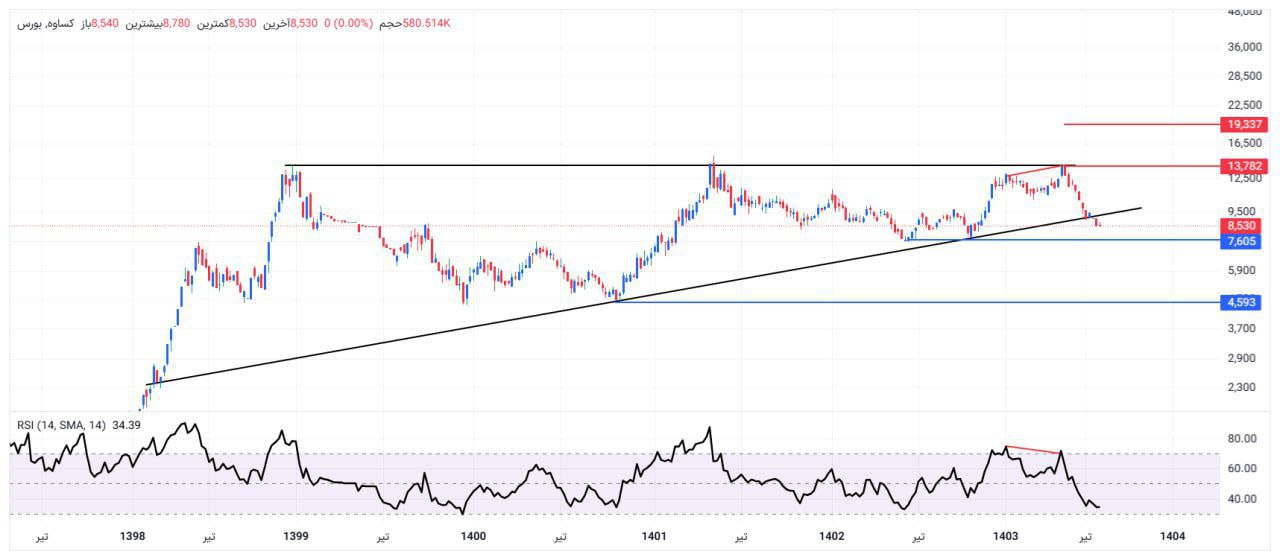Click the 5,900 price axis label
The image size is (1280, 560).
point(1243,270)
